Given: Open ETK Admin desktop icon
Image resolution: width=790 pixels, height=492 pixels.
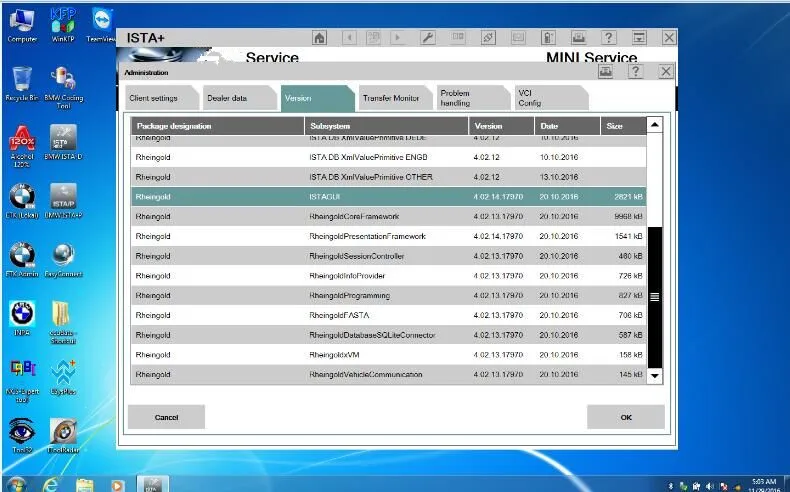Looking at the screenshot, I should pos(22,260).
